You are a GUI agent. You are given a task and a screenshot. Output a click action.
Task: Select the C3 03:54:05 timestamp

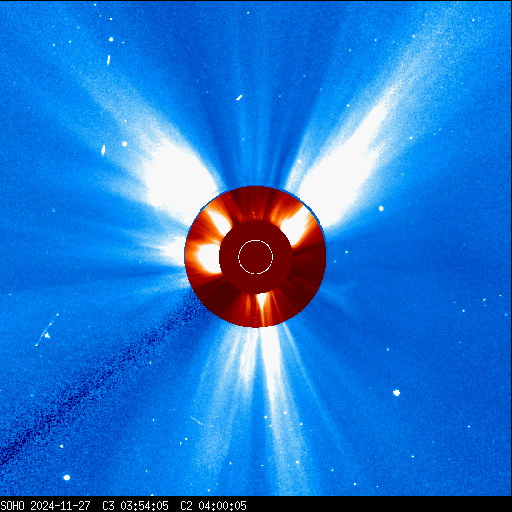pos(135,506)
